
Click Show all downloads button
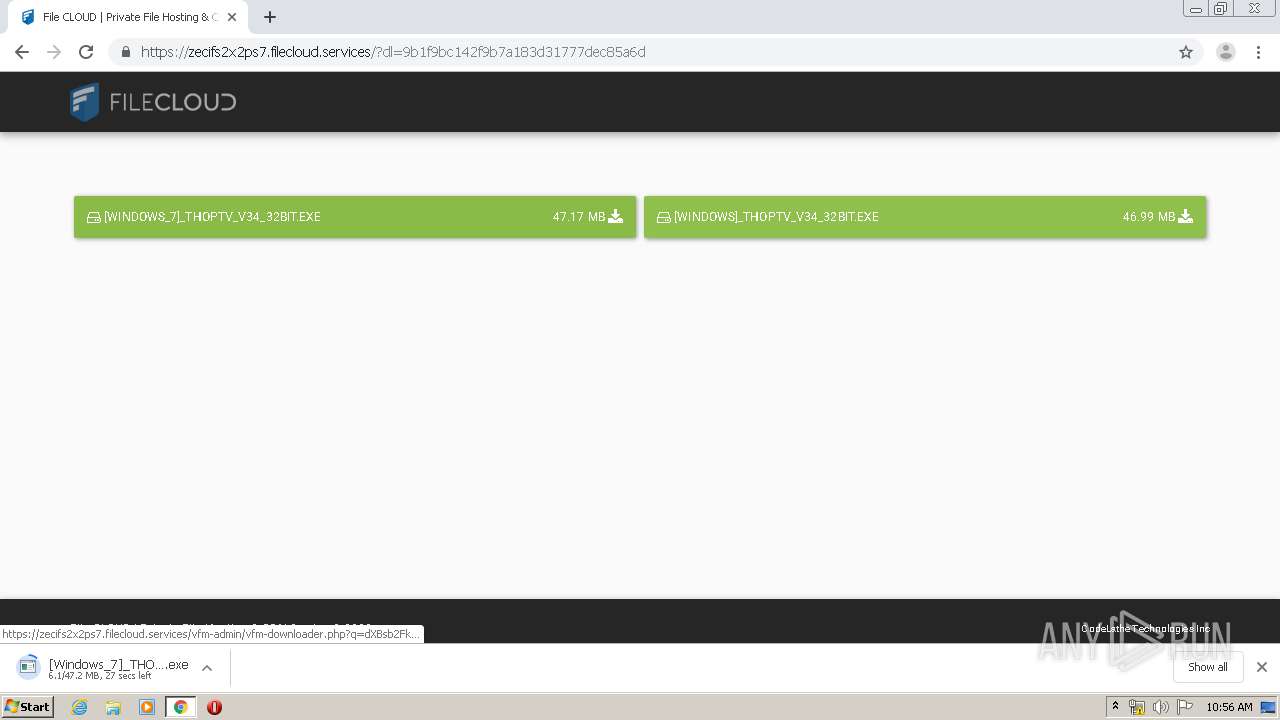(x=1208, y=667)
